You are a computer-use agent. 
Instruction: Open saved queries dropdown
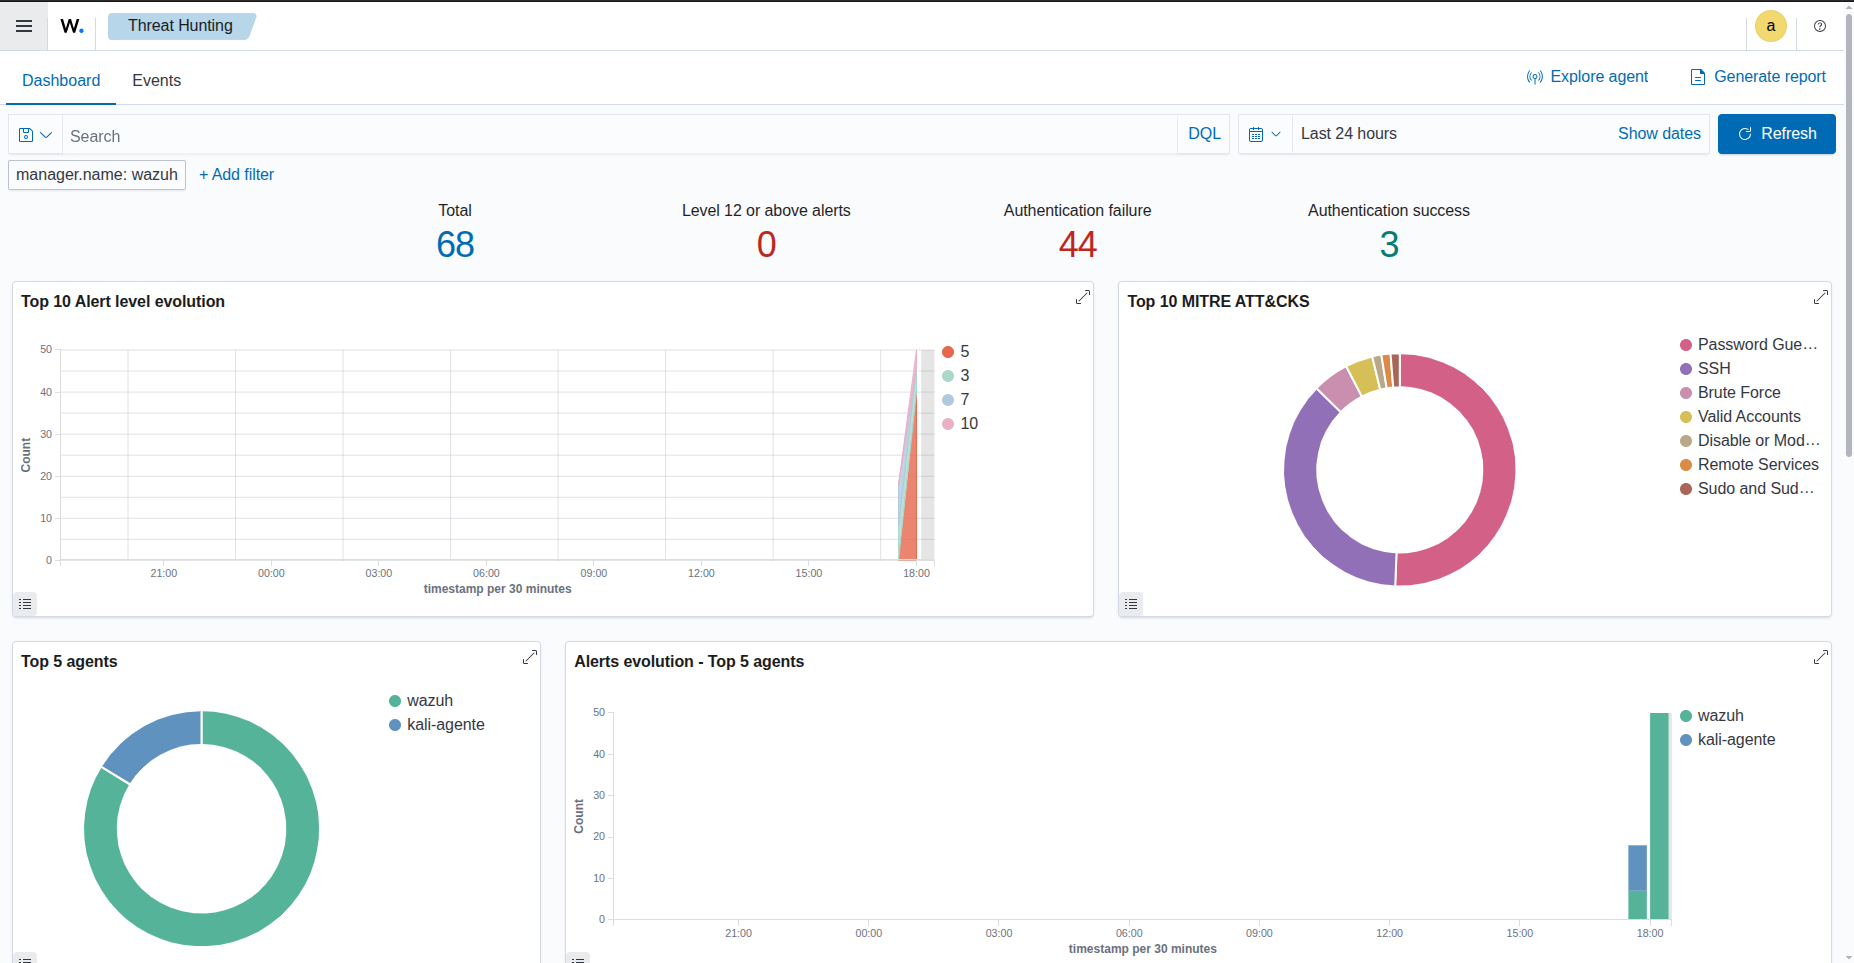[x=35, y=135]
